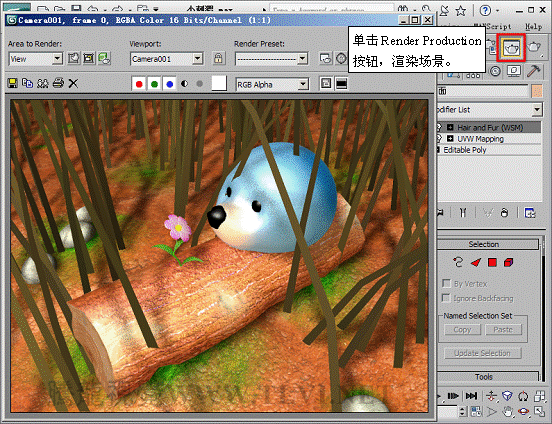Screen dimensions: 552x424
Task: Clone the rendered frame window
Action: [x=43, y=83]
